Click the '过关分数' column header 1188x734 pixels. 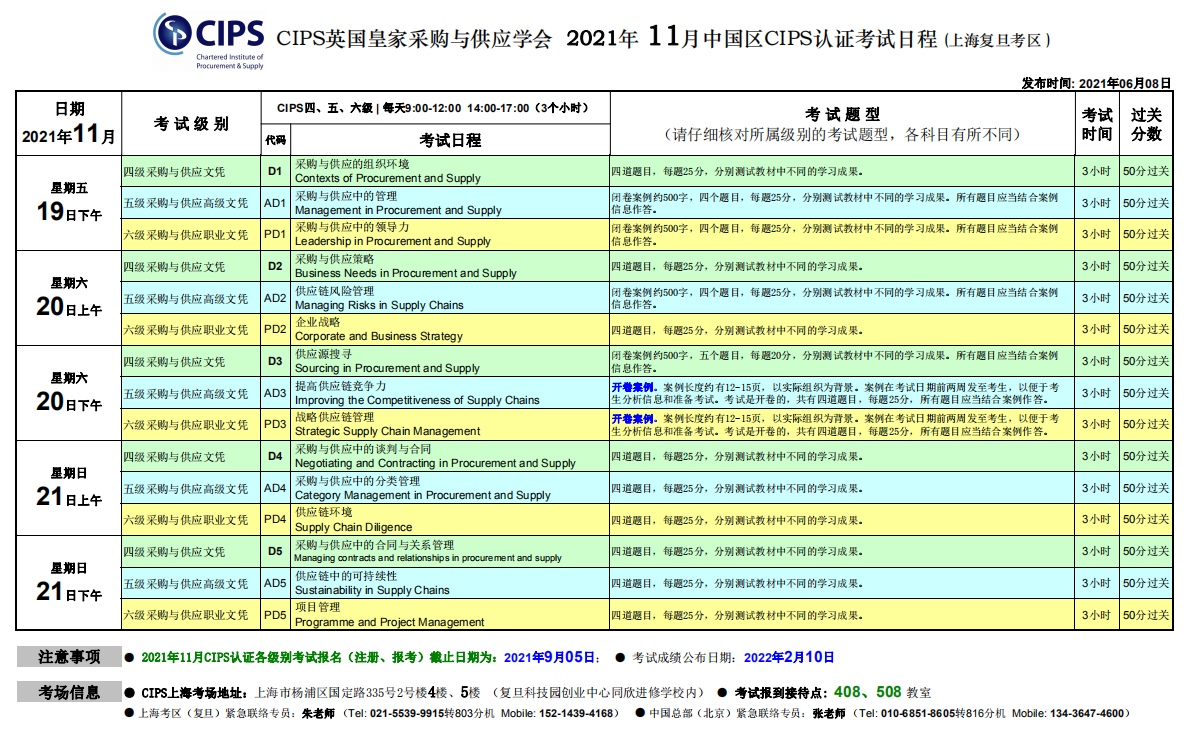pos(1146,123)
